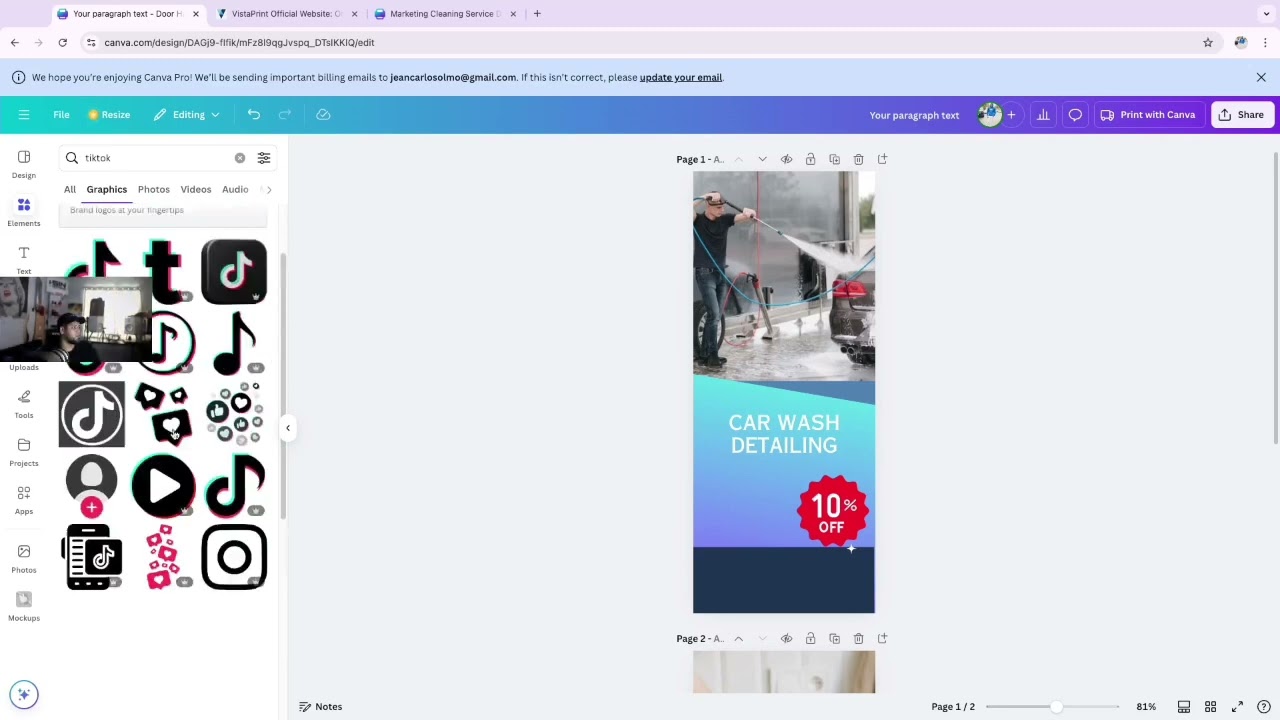This screenshot has width=1280, height=720.
Task: Click the Print with Canva button
Action: pyautogui.click(x=1148, y=114)
